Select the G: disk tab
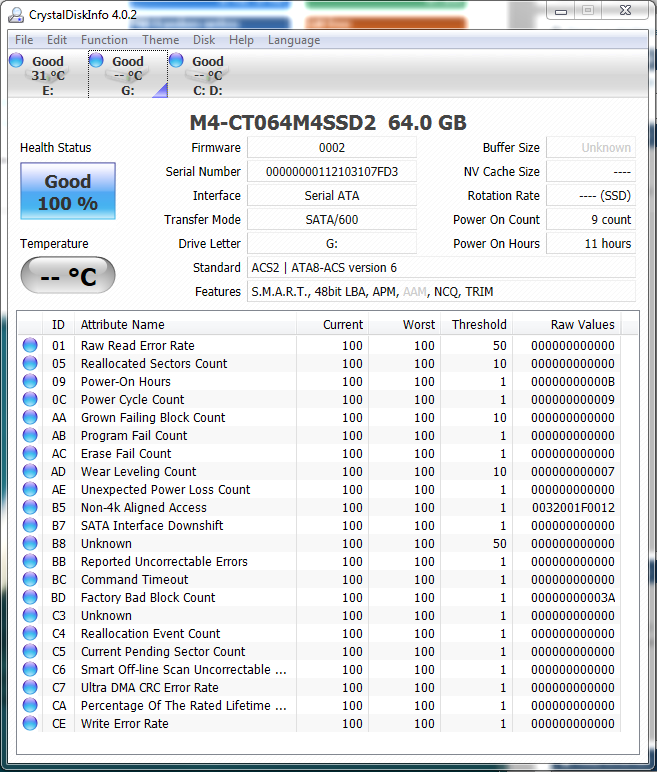 coord(128,74)
